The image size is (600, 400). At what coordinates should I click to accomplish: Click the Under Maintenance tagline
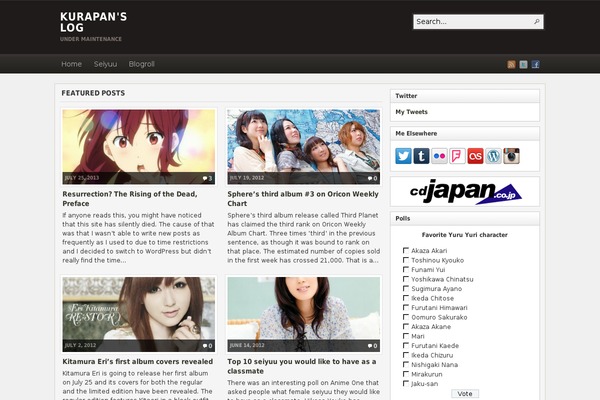tap(91, 39)
